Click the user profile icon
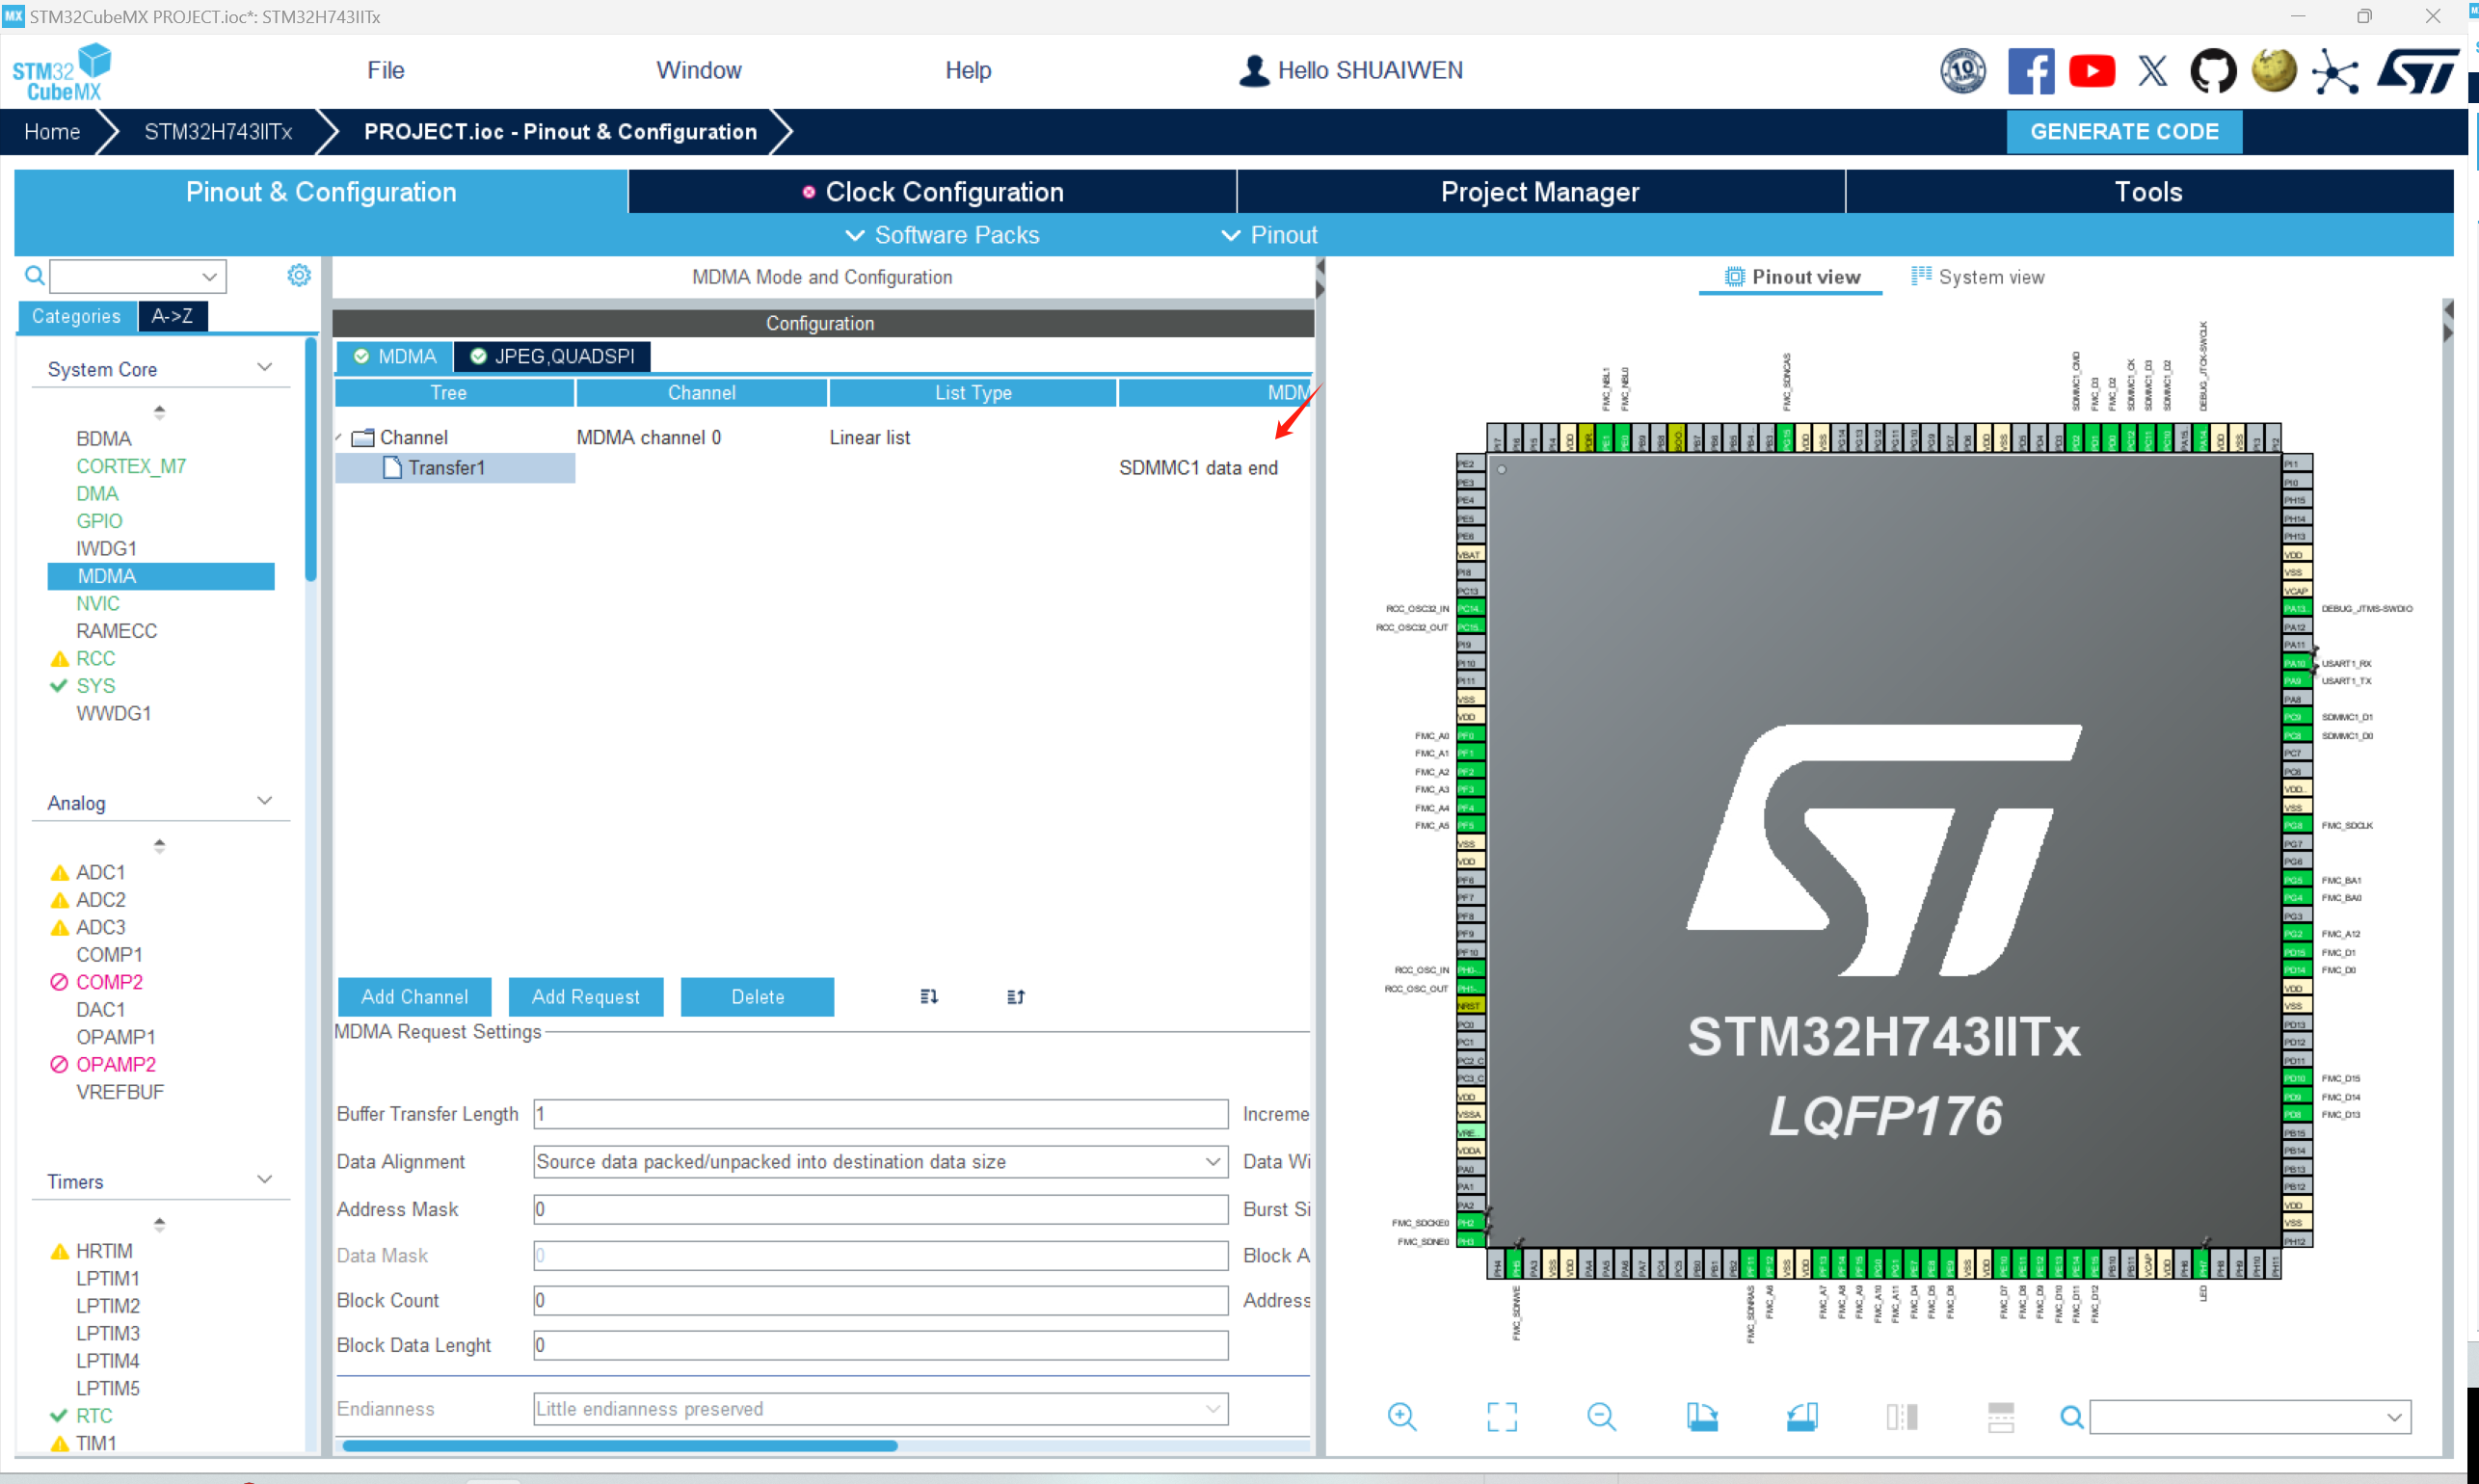2479x1484 pixels. tap(1254, 70)
